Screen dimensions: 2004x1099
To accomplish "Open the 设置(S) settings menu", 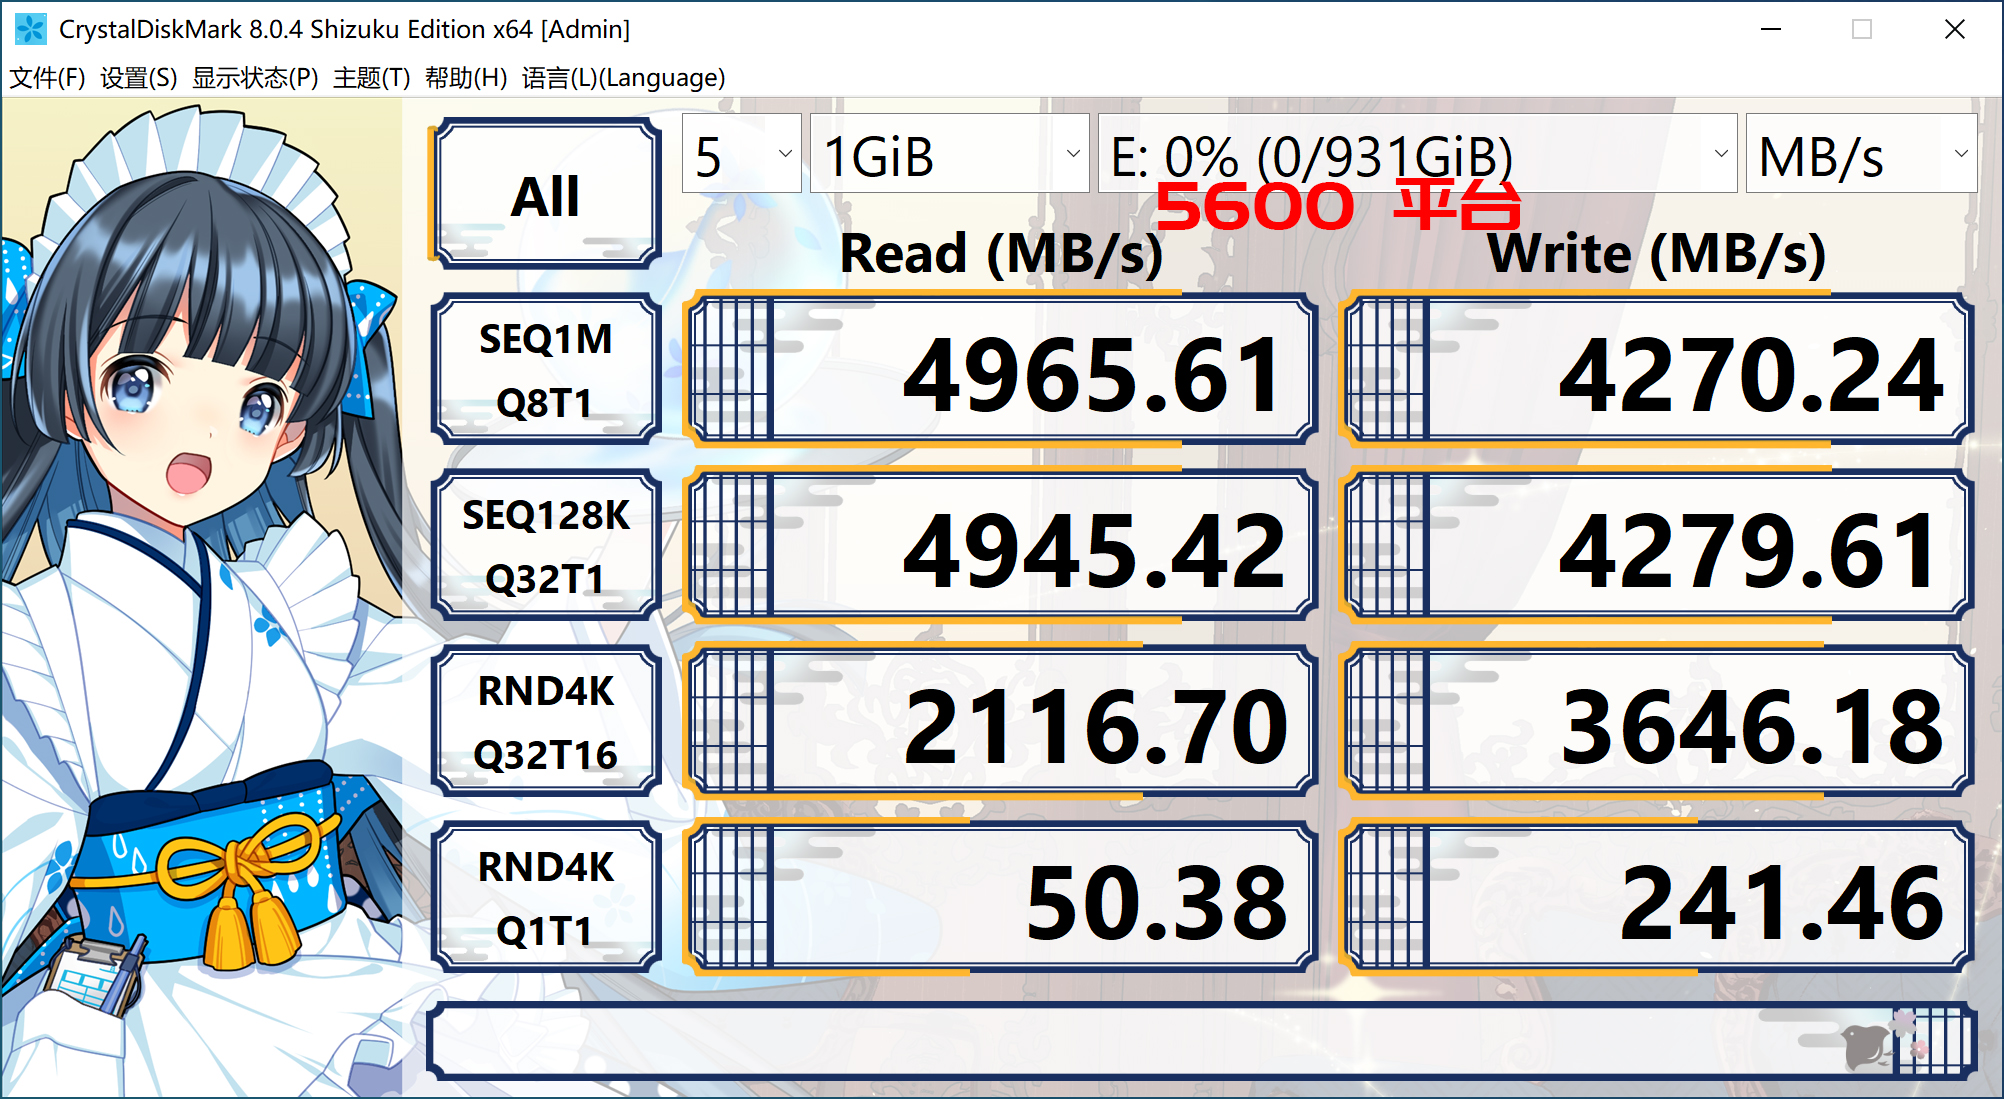I will 139,78.
